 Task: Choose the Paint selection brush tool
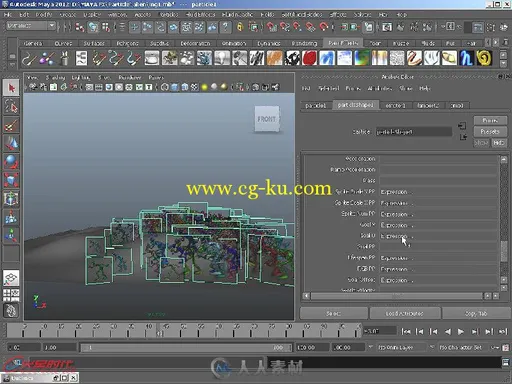click(11, 125)
